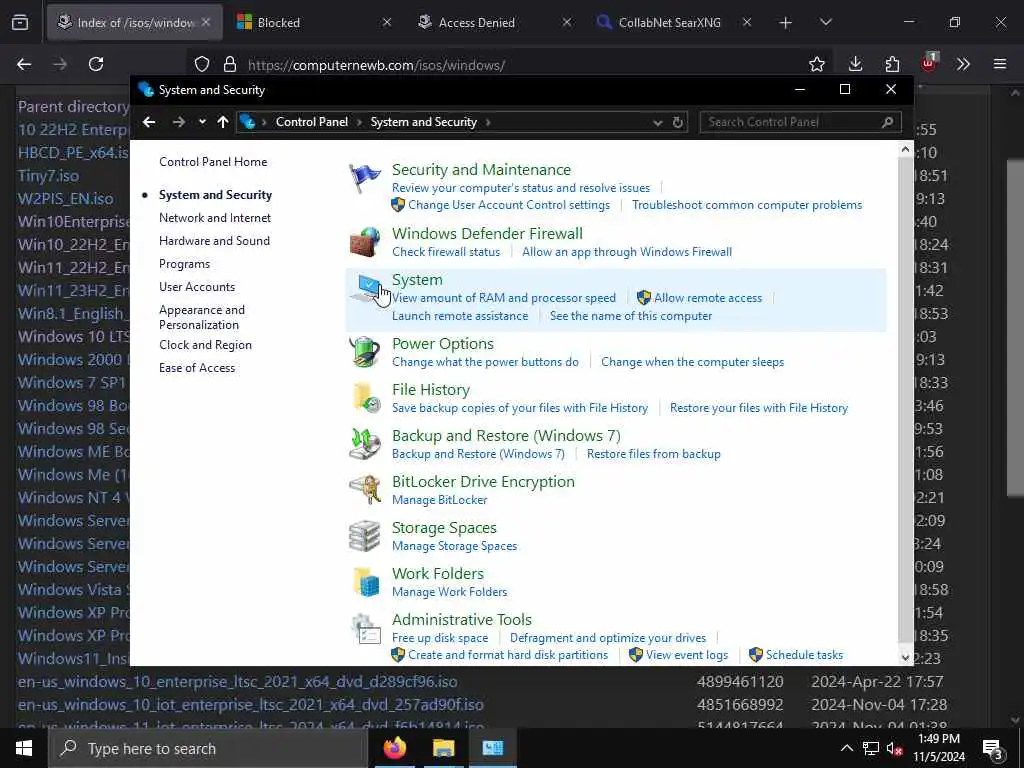Open Firefox from the taskbar
This screenshot has width=1024, height=768.
(x=394, y=748)
